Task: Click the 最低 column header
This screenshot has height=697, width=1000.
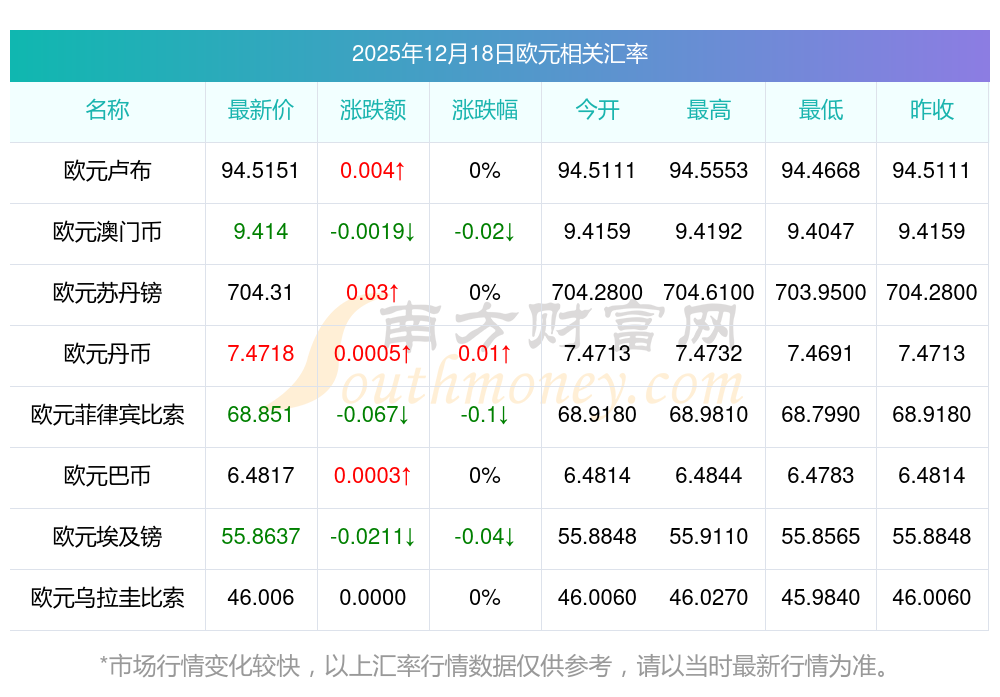Action: 820,110
